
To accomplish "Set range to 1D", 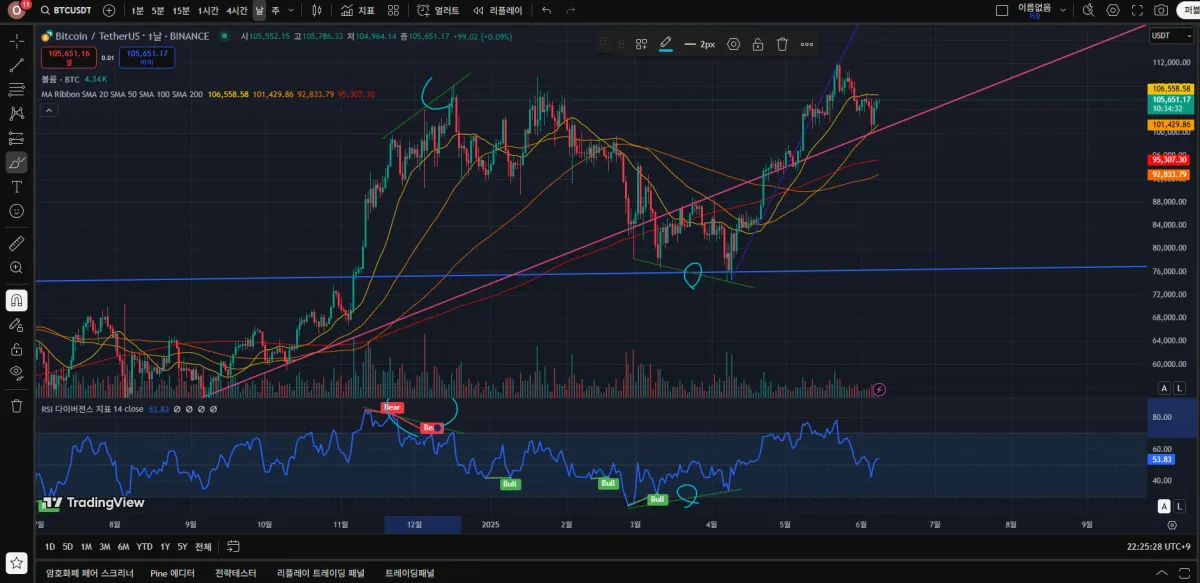I will coord(50,547).
